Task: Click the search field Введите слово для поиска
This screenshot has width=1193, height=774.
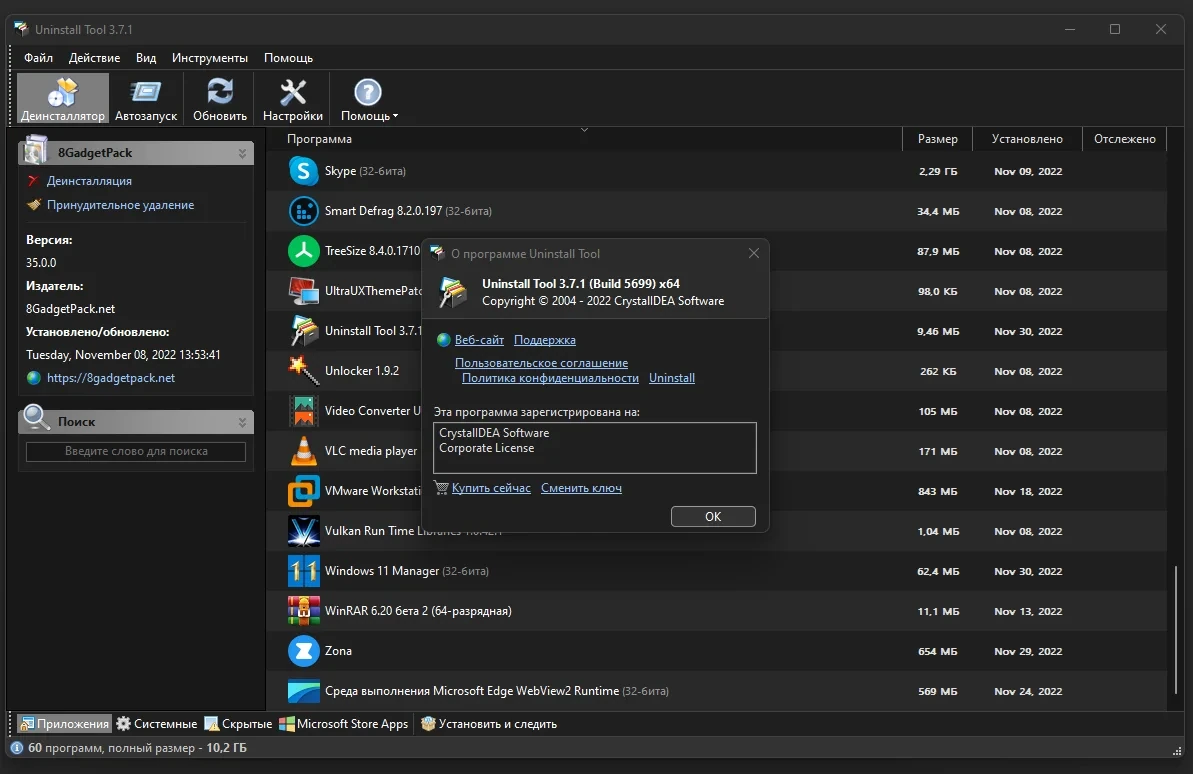Action: click(136, 451)
